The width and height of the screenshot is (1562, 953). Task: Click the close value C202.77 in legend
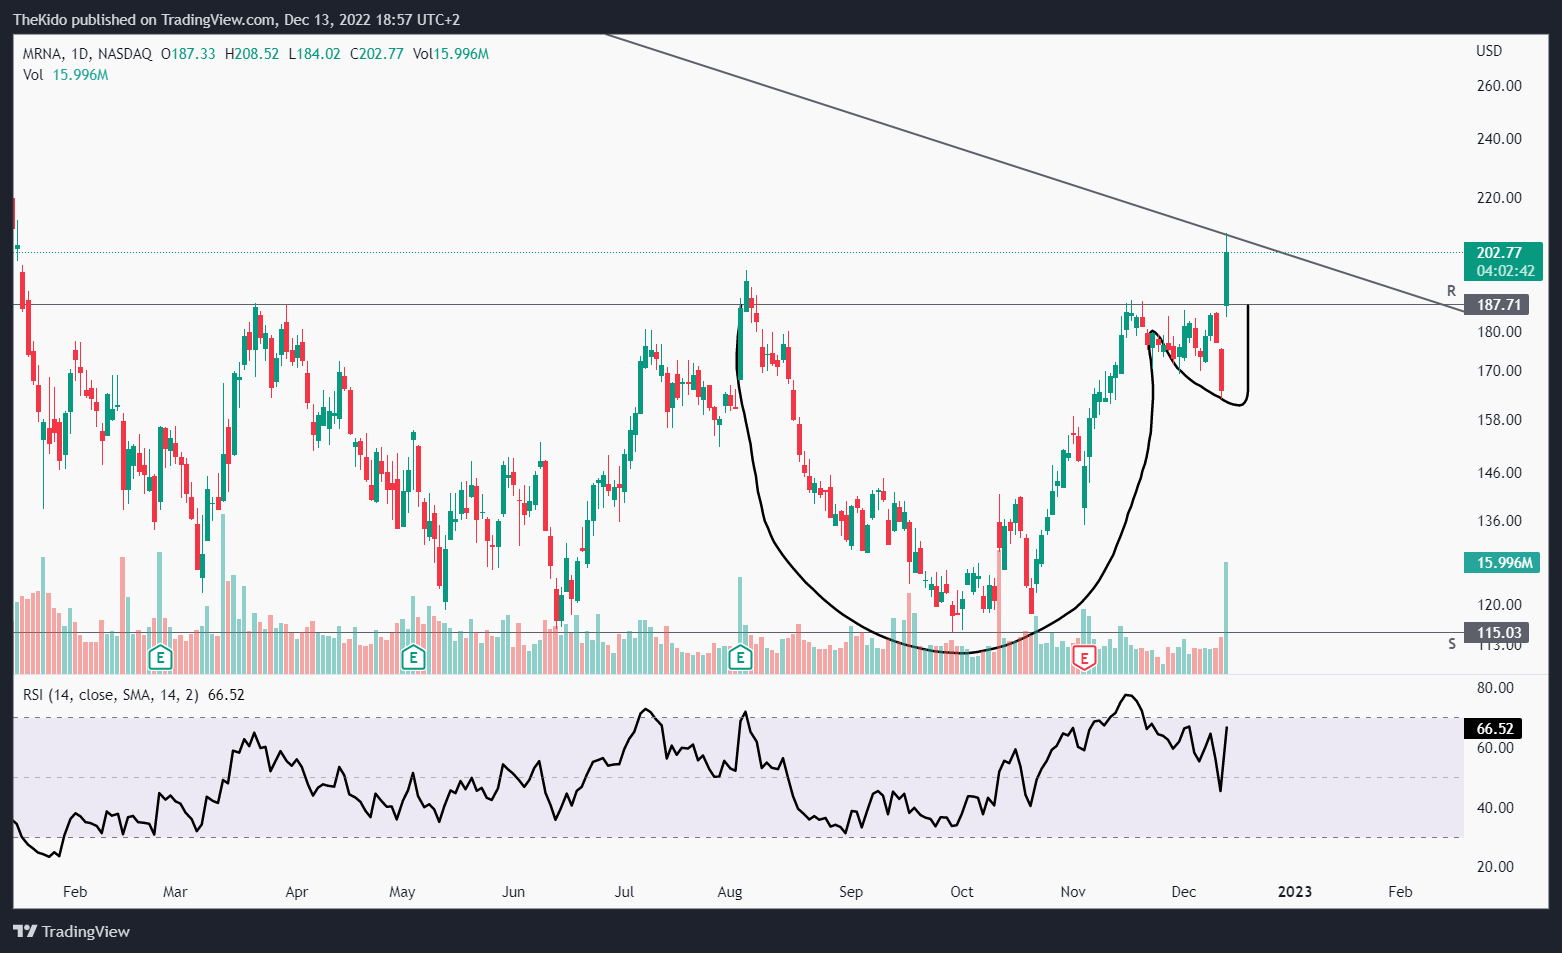(377, 54)
